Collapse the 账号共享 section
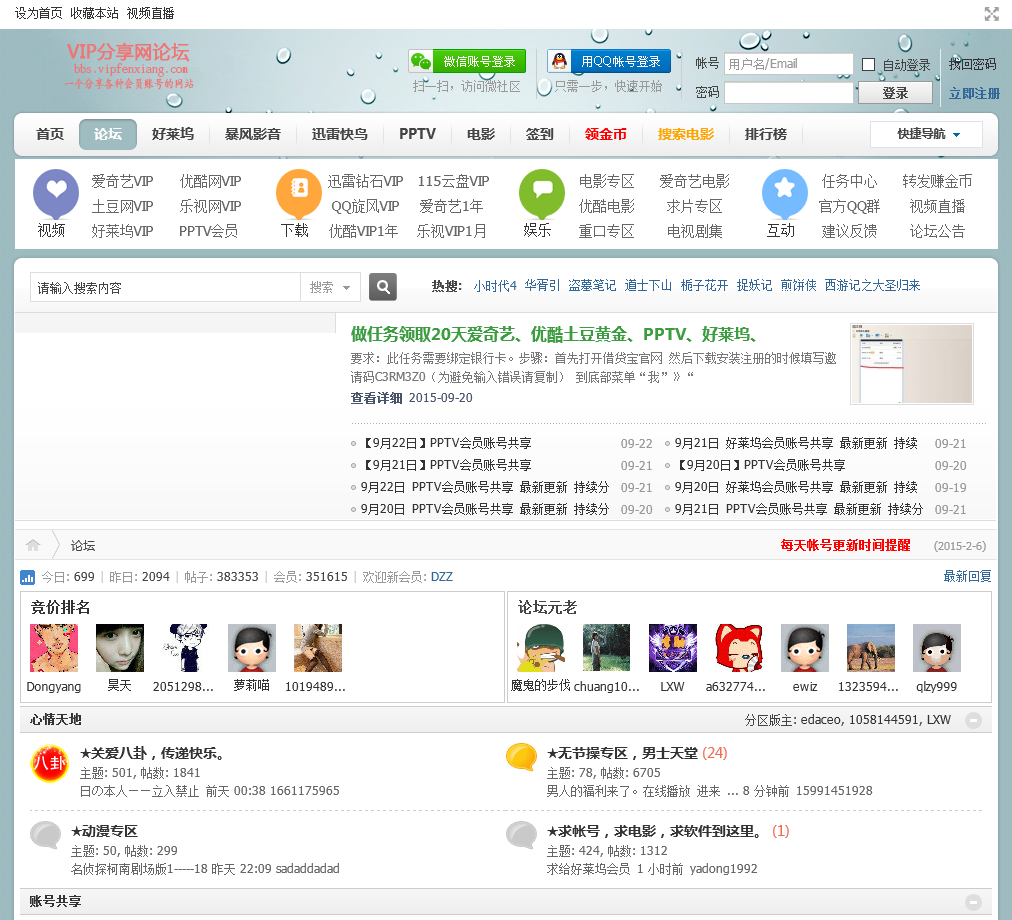Screen dimensions: 1012x920 (973, 902)
